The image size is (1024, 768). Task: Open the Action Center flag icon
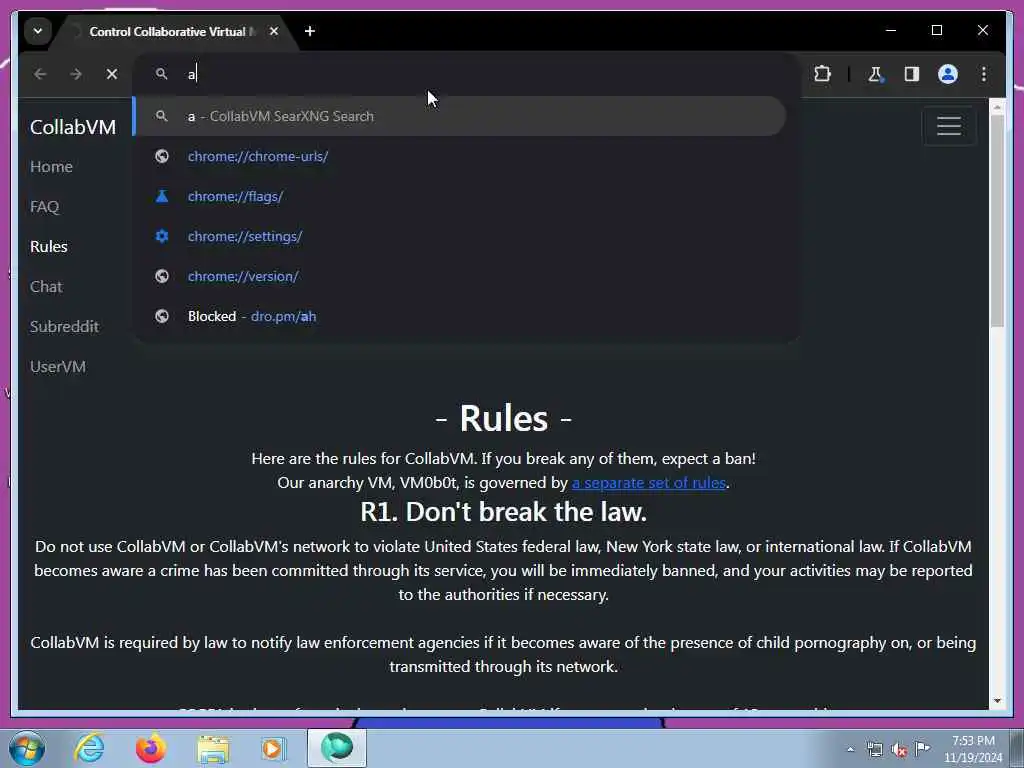923,748
